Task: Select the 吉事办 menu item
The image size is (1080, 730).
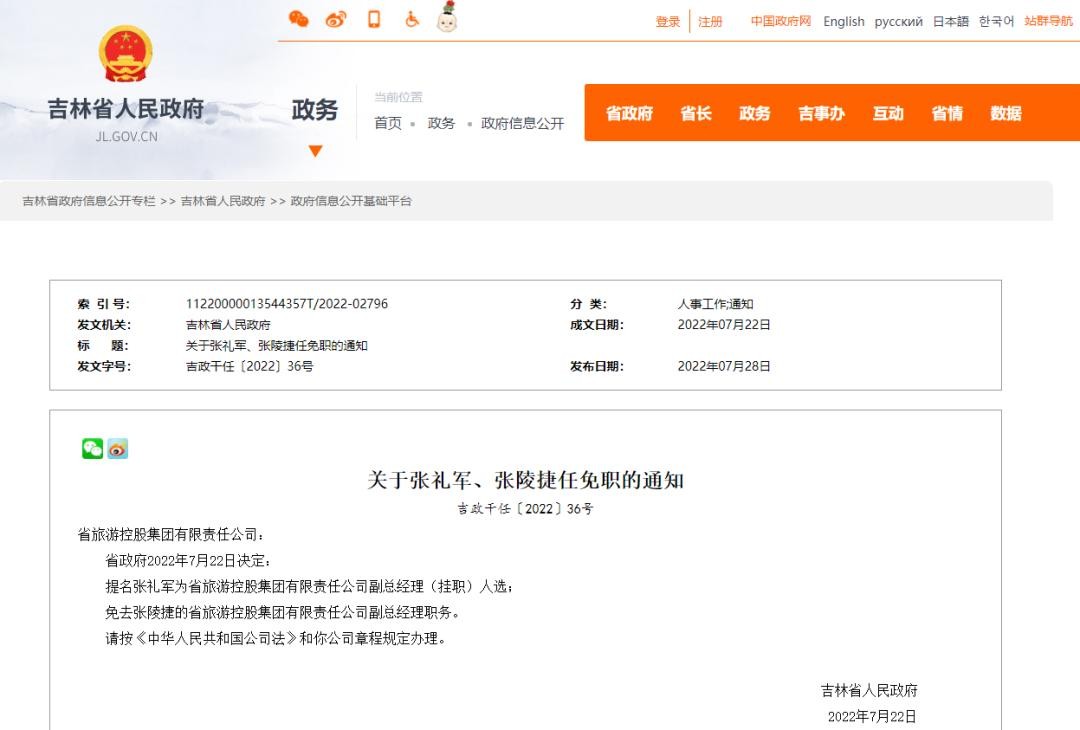Action: pos(821,113)
